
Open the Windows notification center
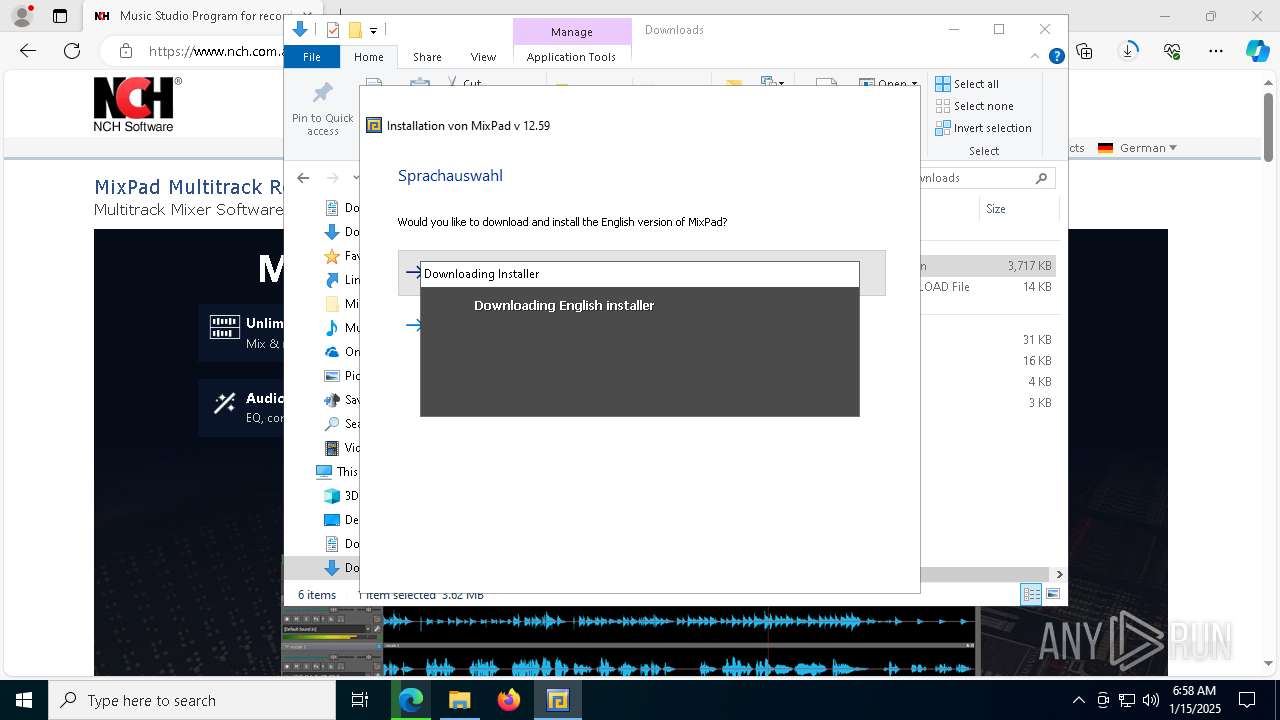(x=1247, y=700)
